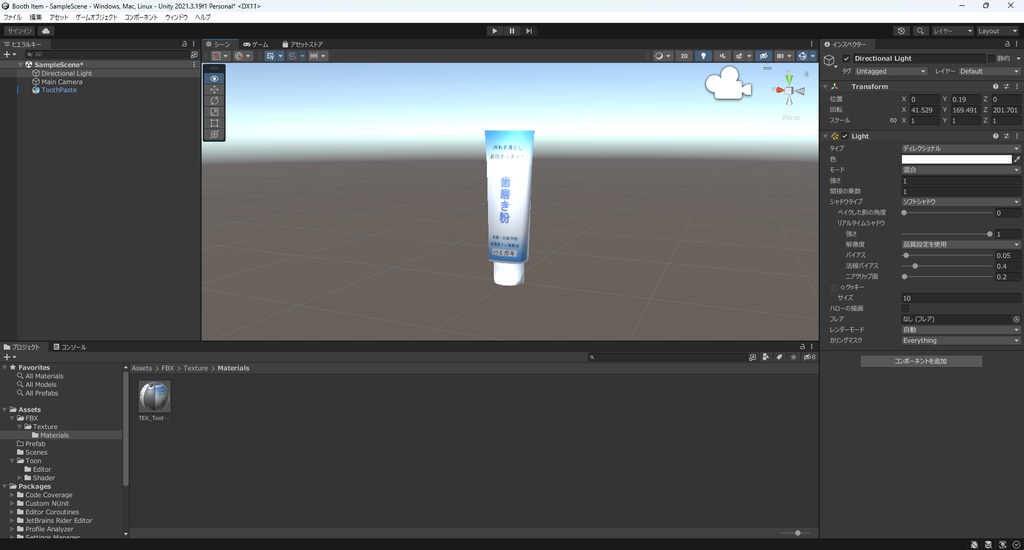Open the アセット menu
The image size is (1024, 550).
click(x=58, y=17)
